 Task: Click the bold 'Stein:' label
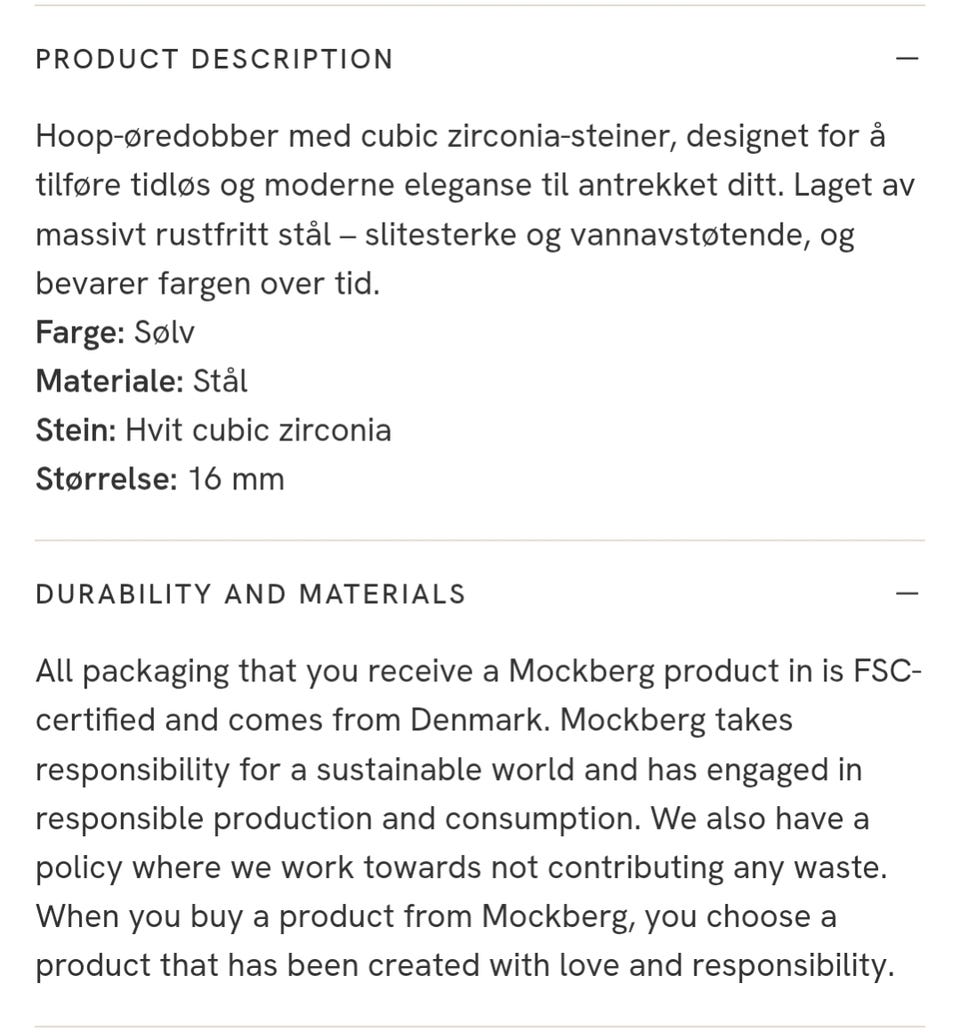click(x=76, y=430)
